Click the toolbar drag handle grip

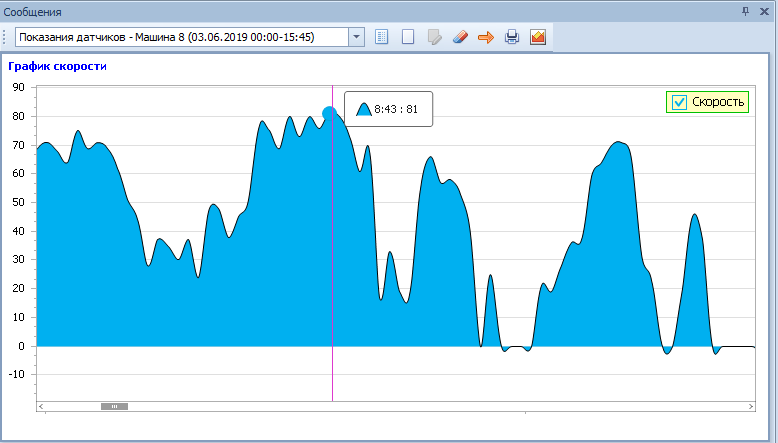[x=6, y=37]
